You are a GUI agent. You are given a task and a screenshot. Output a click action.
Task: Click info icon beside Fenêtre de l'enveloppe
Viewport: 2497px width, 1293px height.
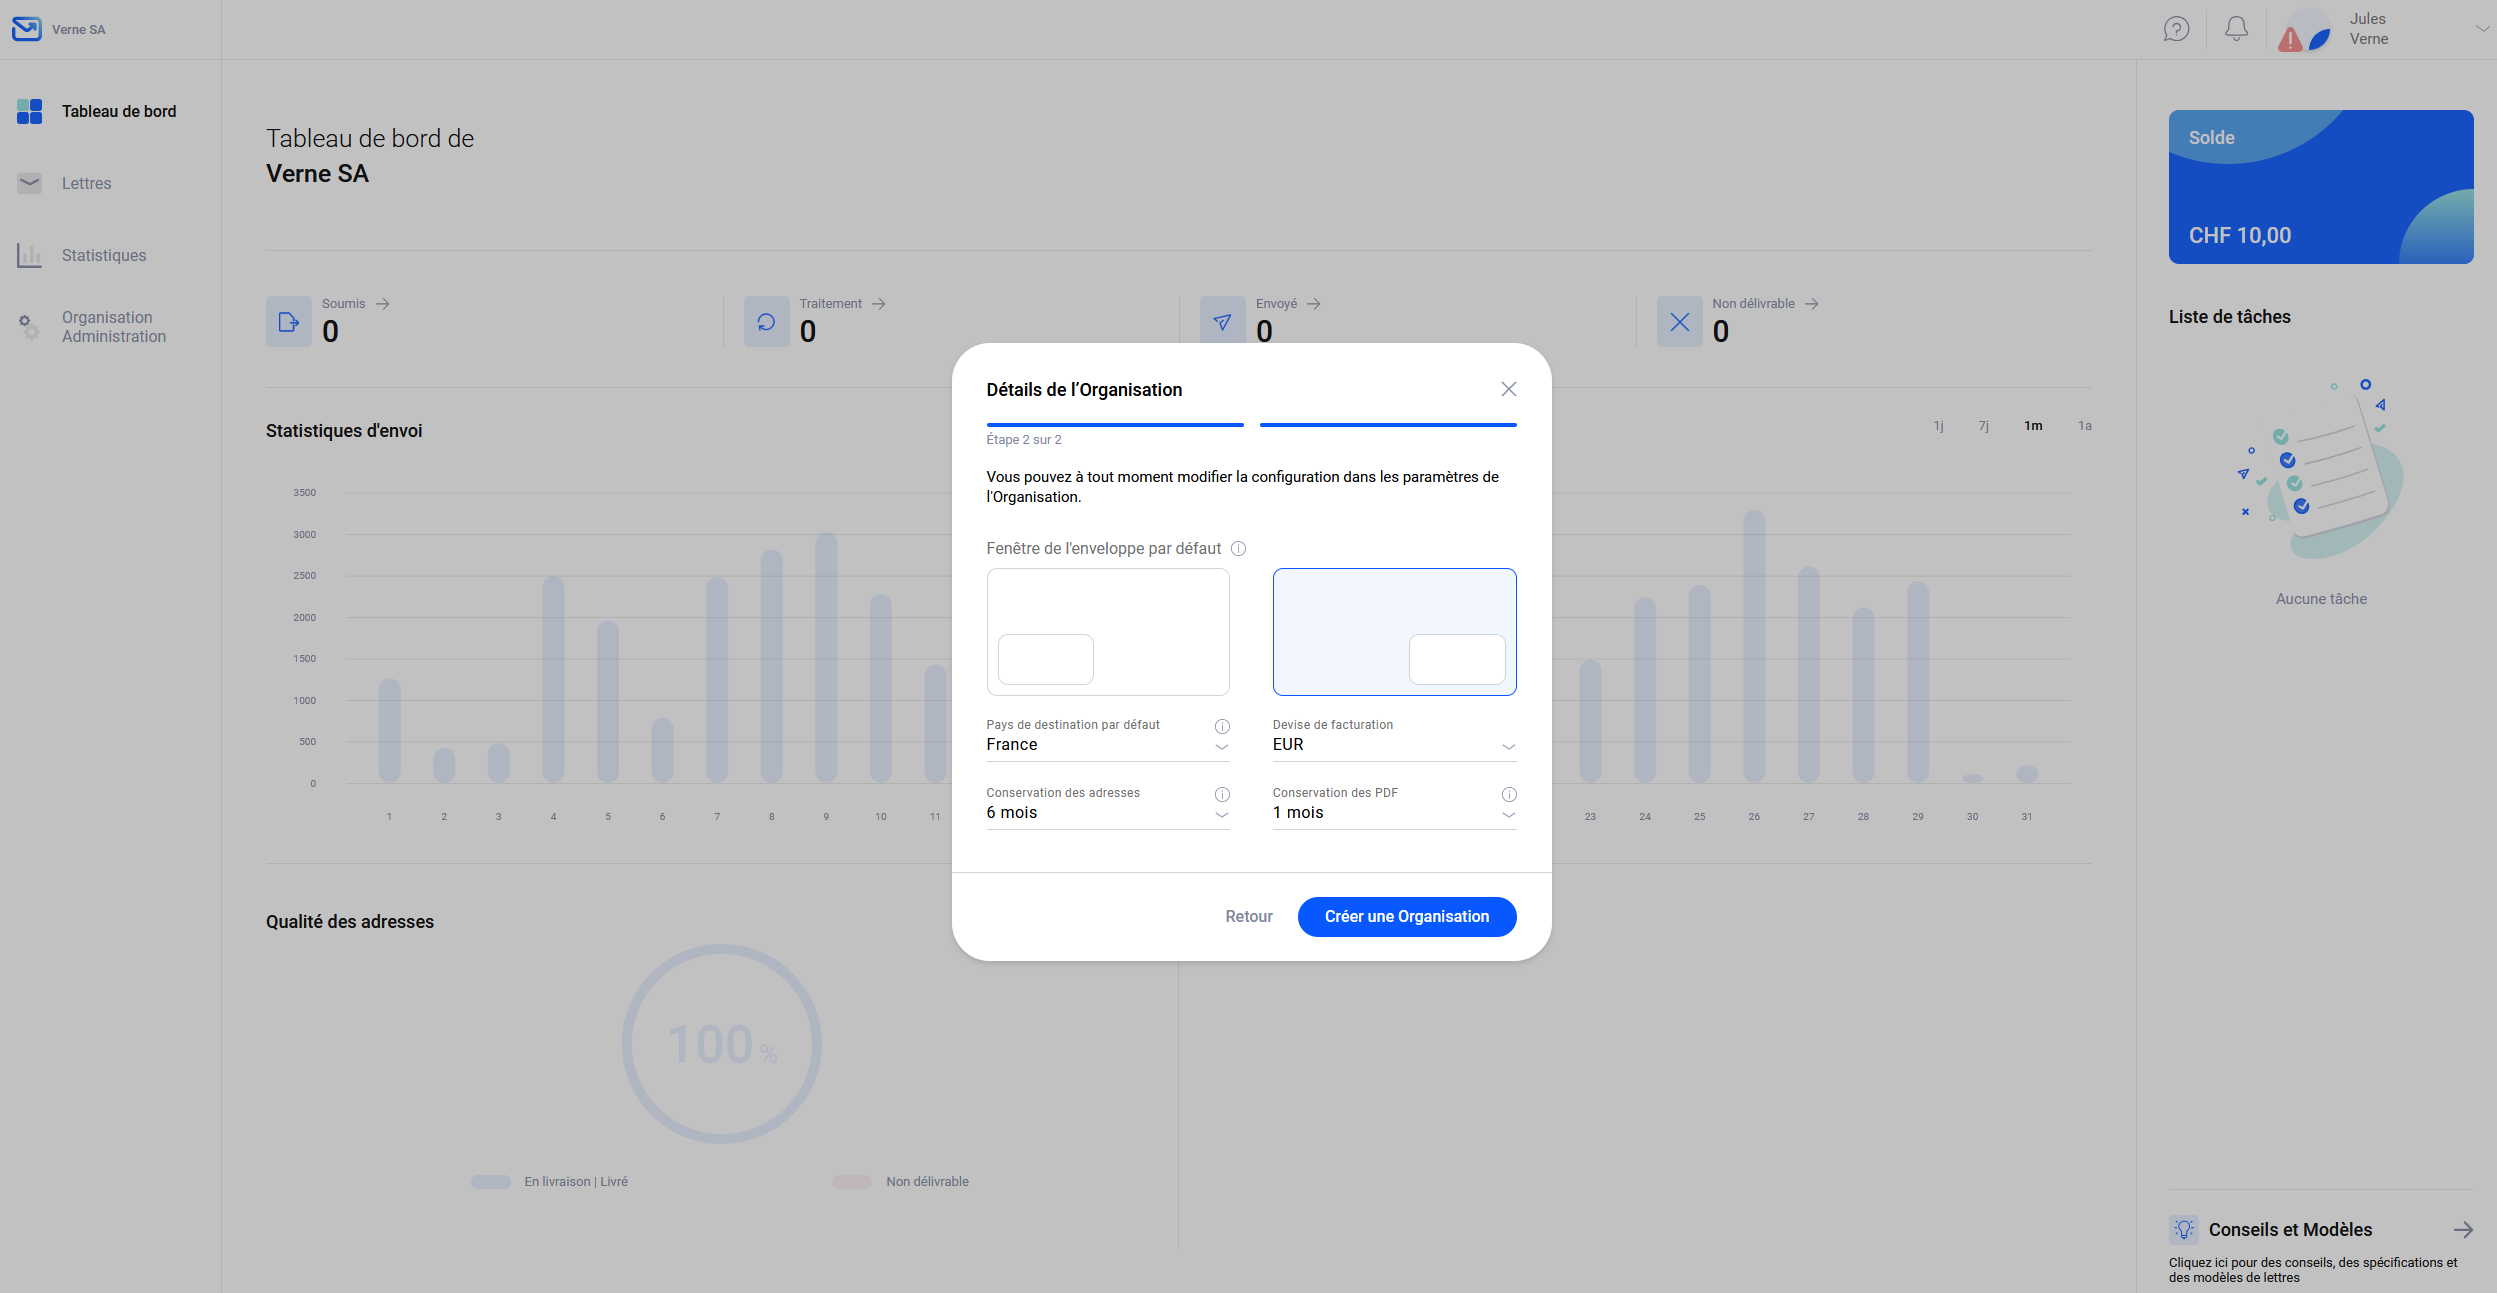1238,548
